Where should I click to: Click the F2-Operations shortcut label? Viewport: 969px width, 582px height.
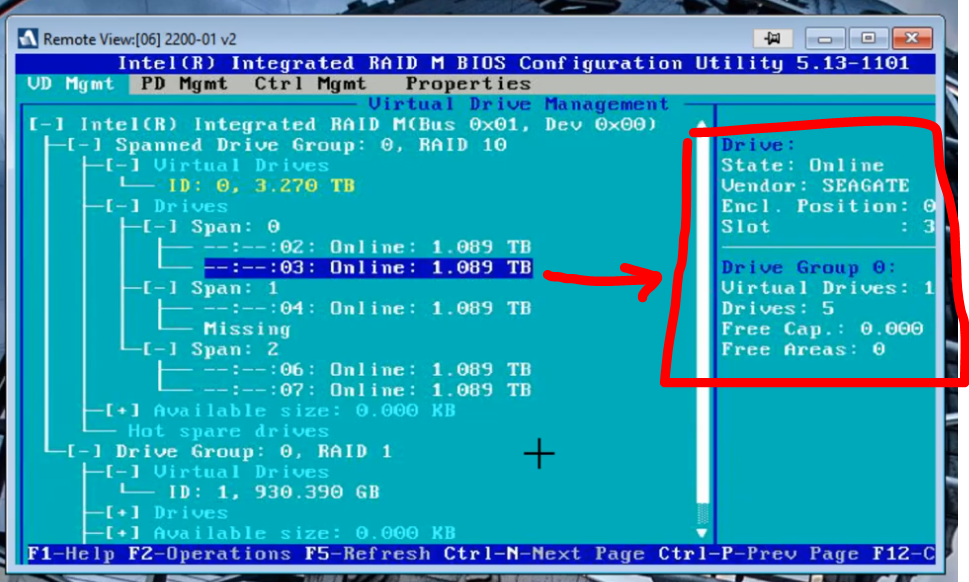click(209, 554)
